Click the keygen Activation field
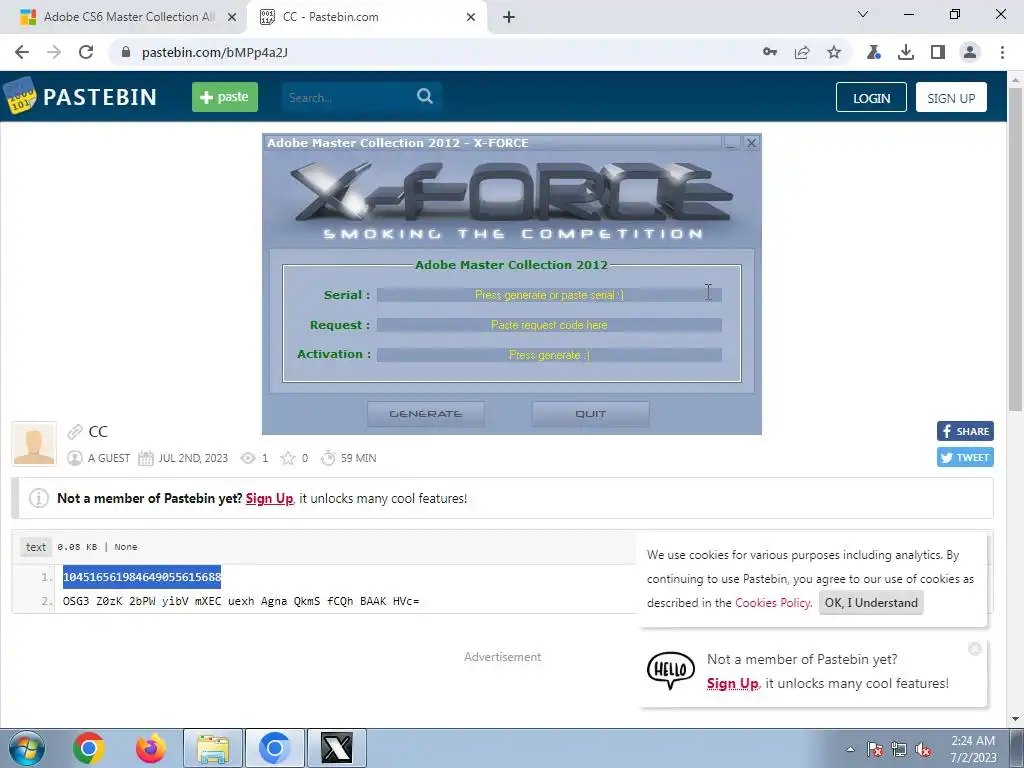Viewport: 1024px width, 768px height. click(x=549, y=355)
